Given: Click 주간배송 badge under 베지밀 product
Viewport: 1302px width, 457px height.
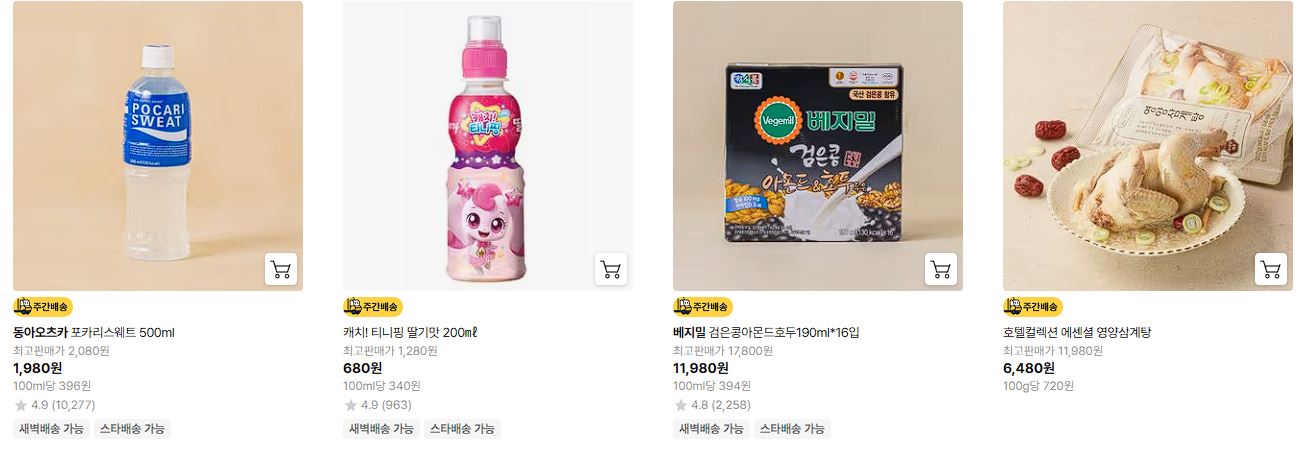Looking at the screenshot, I should tap(703, 307).
